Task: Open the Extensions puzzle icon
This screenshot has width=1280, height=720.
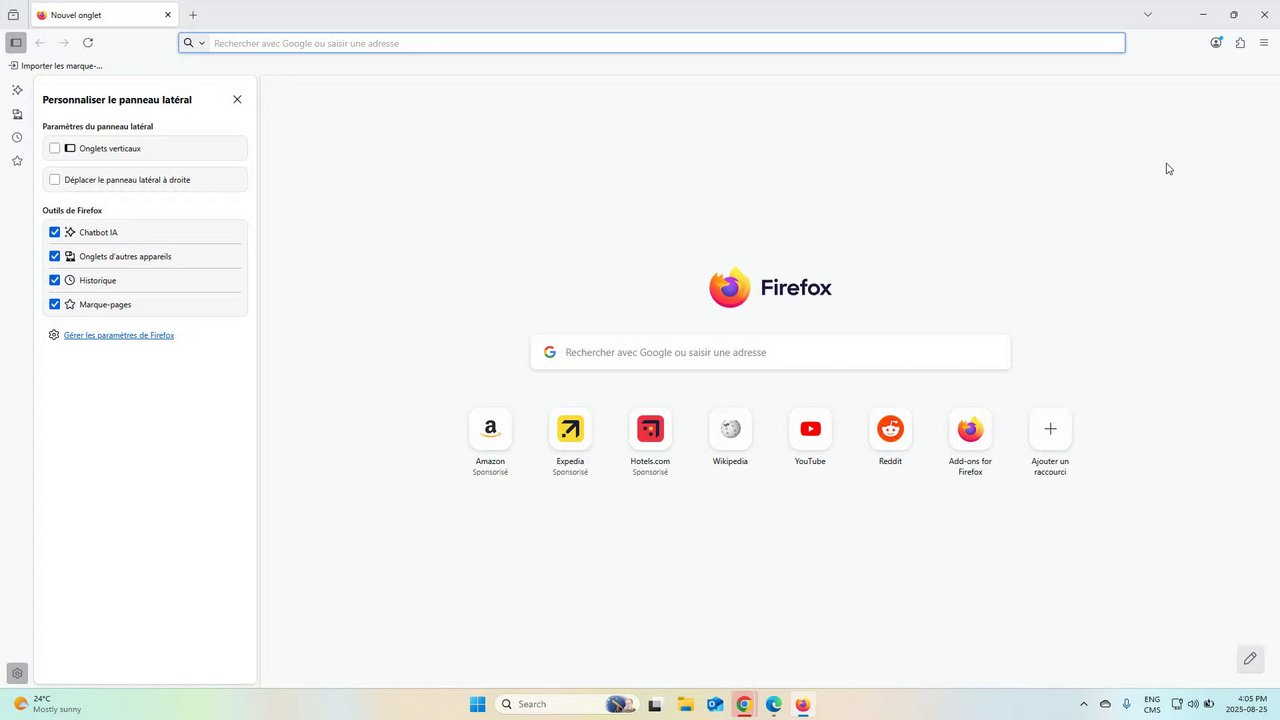Action: (1240, 43)
